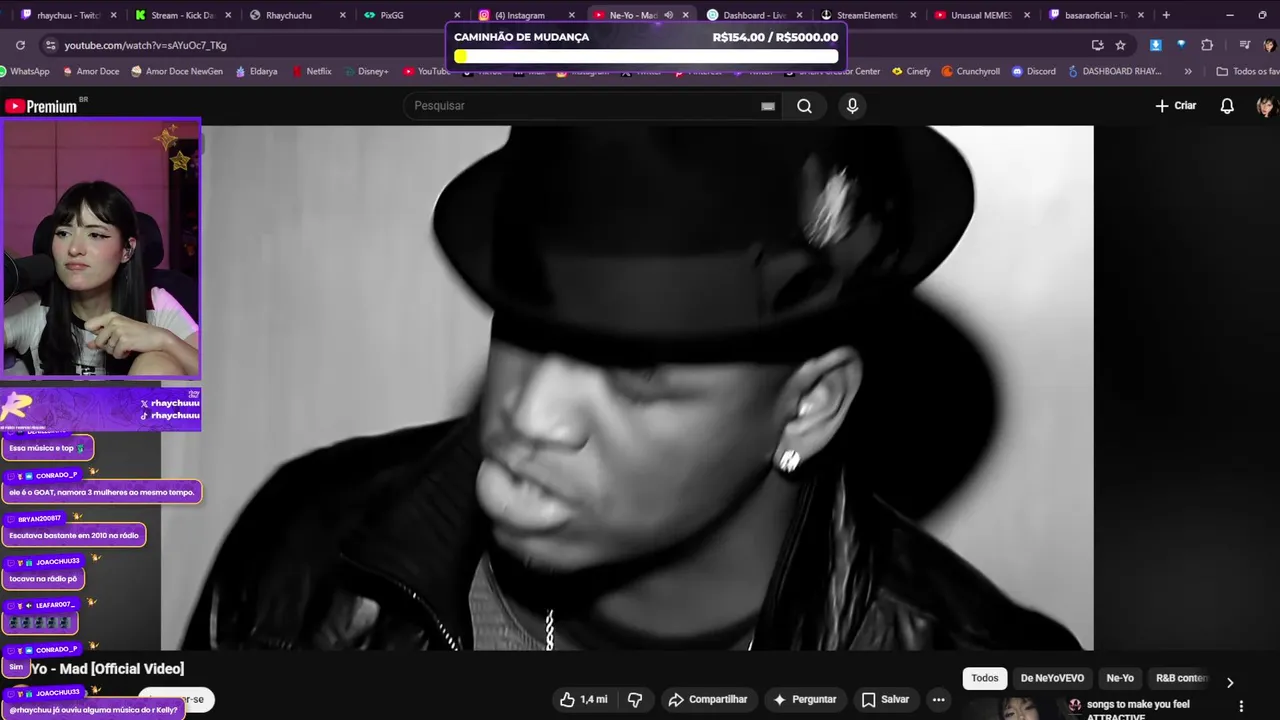This screenshot has width=1280, height=720.
Task: Select the Ne-Yo filter chip
Action: pyautogui.click(x=1120, y=678)
